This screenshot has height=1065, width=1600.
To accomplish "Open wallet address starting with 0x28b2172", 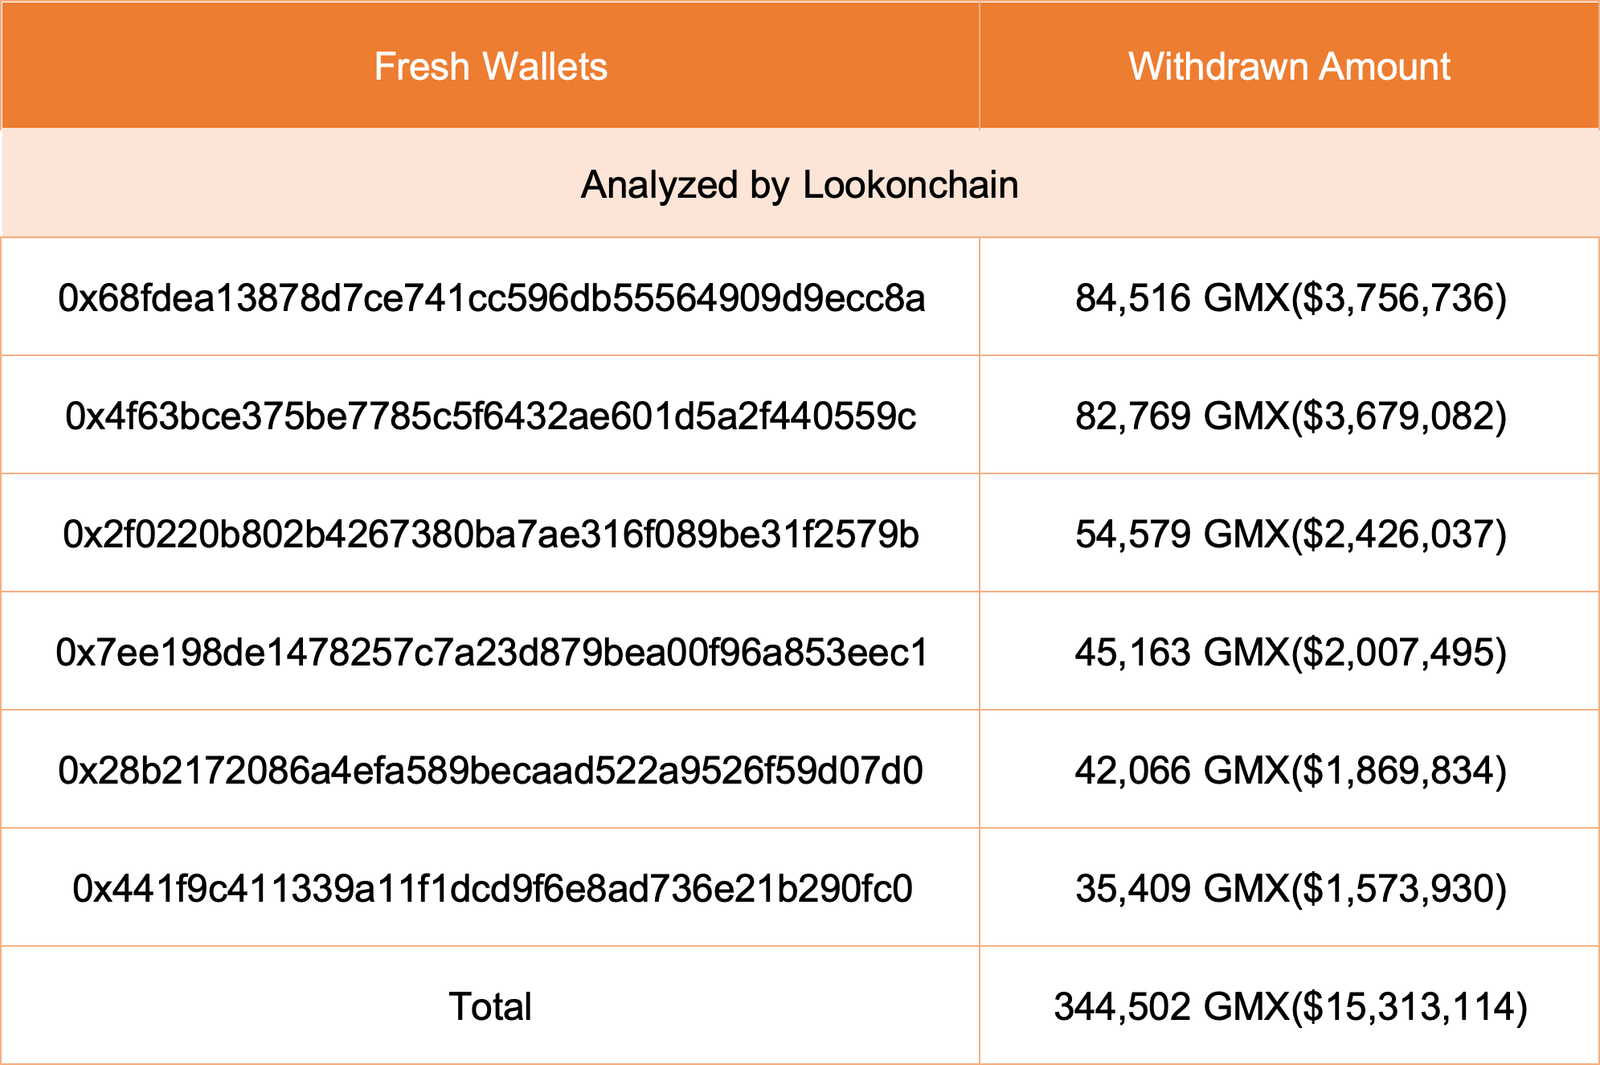I will point(490,771).
